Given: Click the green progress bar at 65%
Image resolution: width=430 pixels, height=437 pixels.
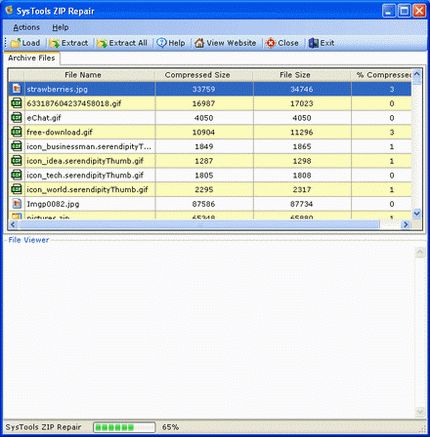Looking at the screenshot, I should [x=124, y=427].
